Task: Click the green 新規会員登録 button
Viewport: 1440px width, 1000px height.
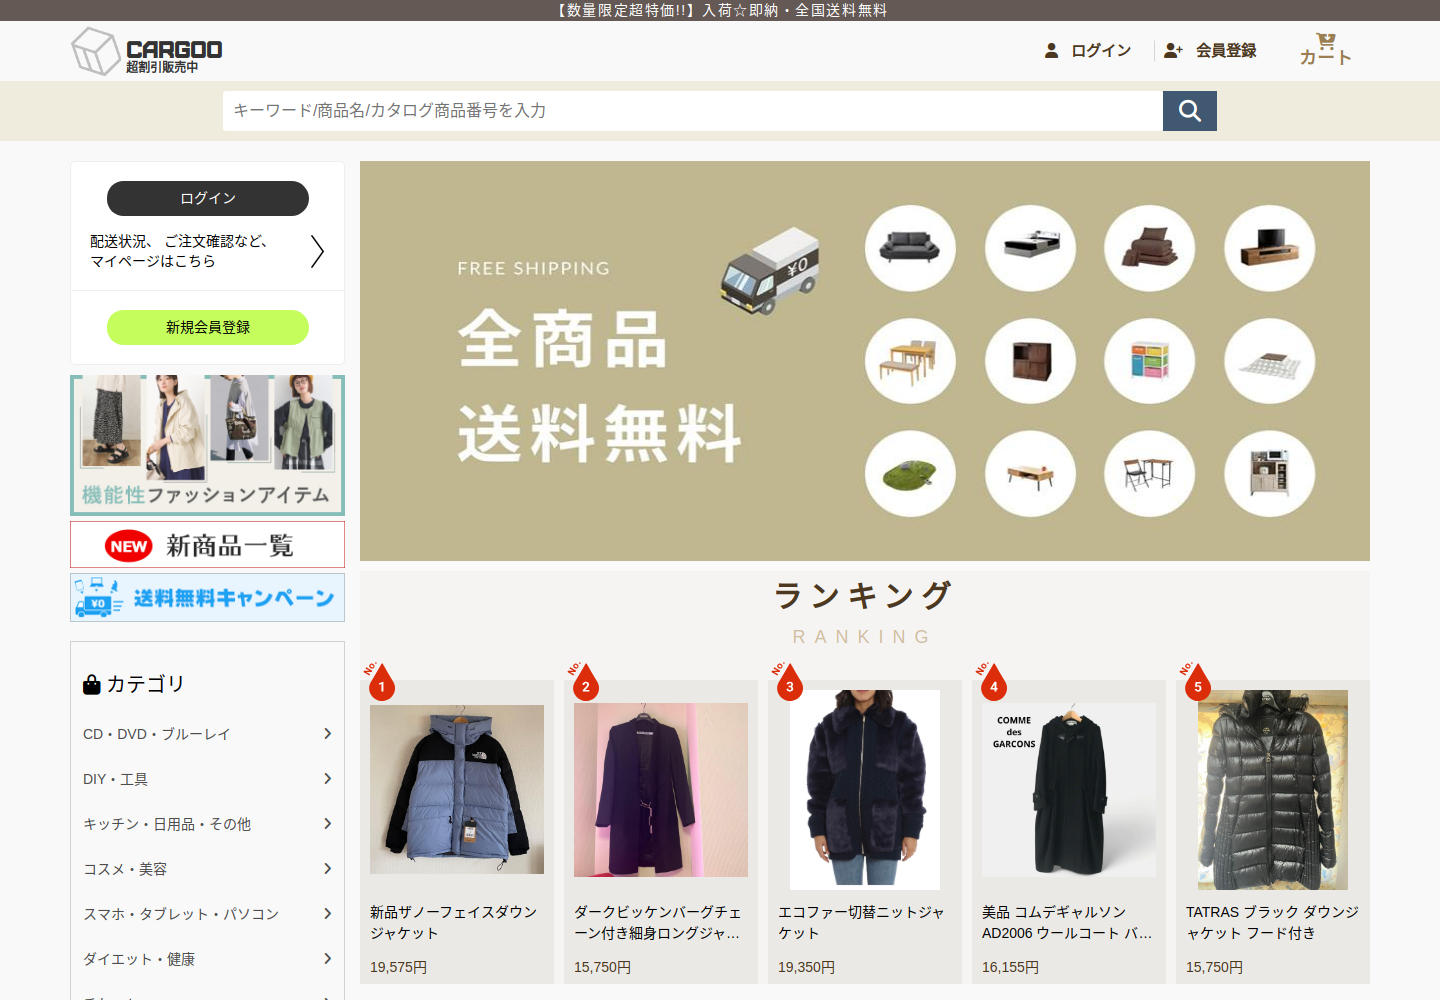Action: [x=208, y=327]
